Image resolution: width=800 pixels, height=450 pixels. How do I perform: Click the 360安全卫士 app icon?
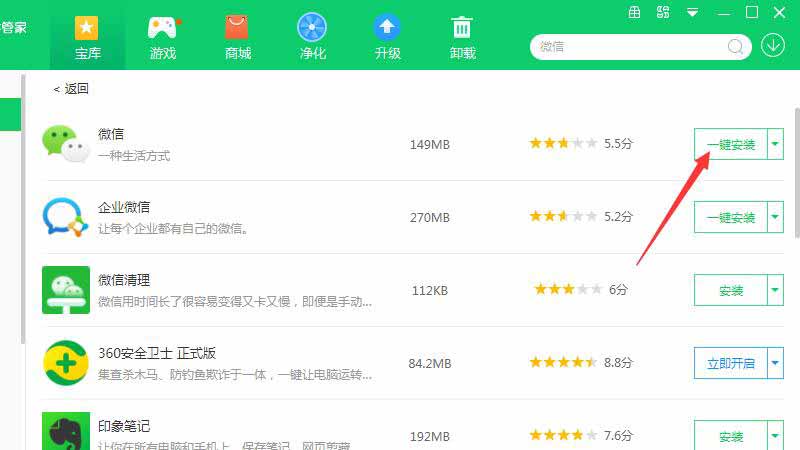point(66,363)
